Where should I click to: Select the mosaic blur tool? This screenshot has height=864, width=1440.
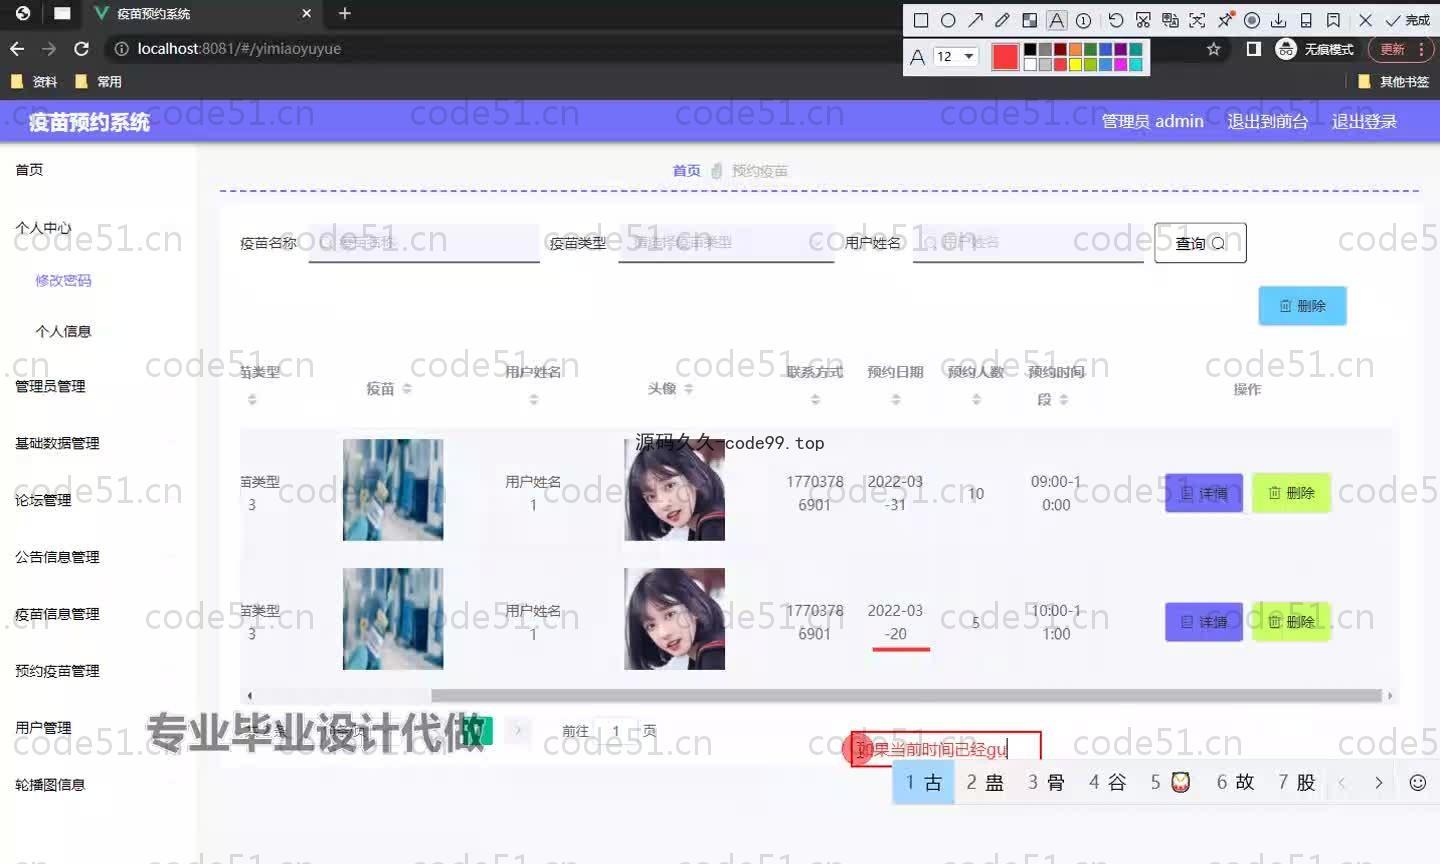pos(1029,20)
